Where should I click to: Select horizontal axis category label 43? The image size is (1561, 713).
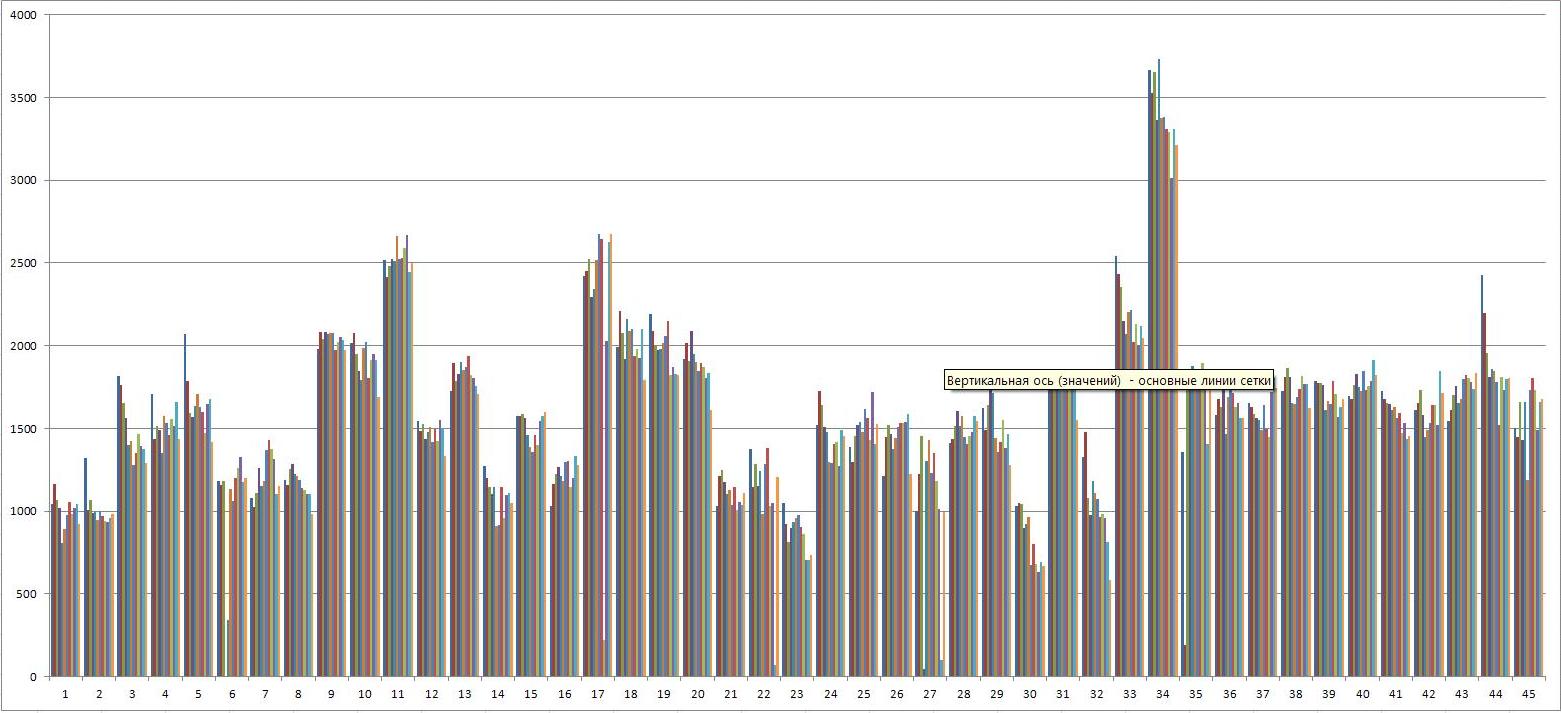1462,694
